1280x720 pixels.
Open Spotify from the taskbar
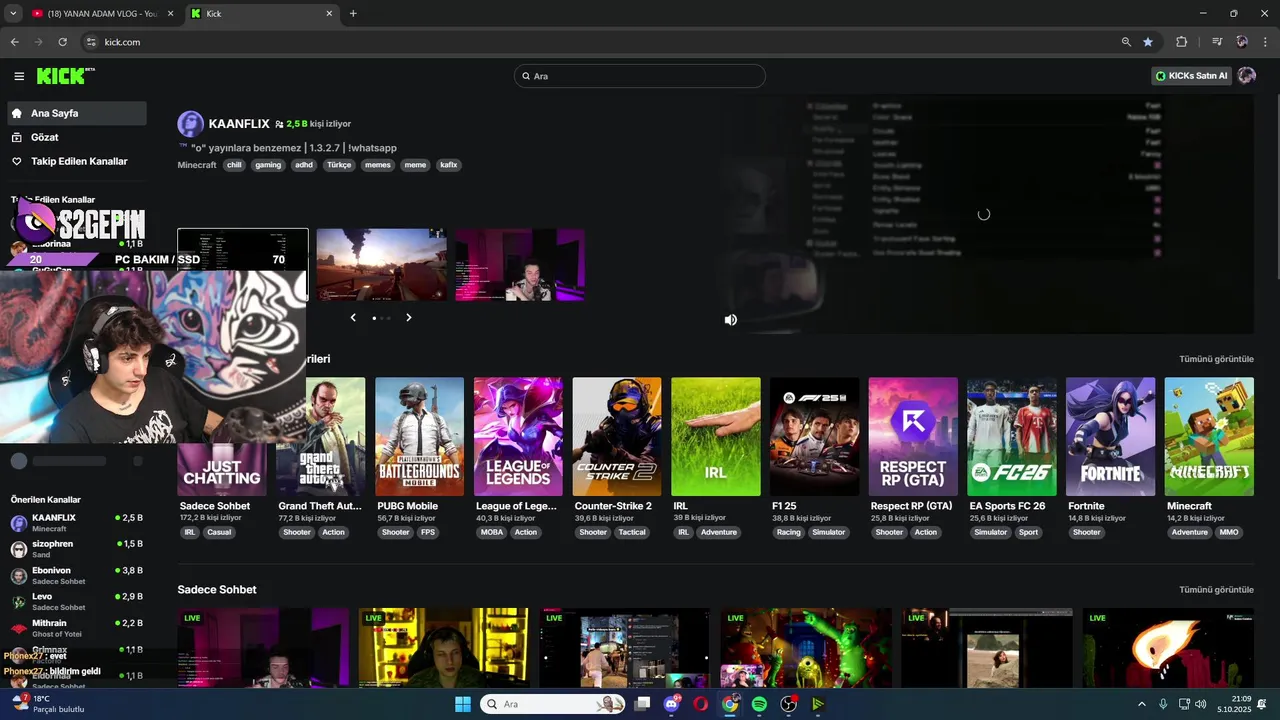click(759, 704)
